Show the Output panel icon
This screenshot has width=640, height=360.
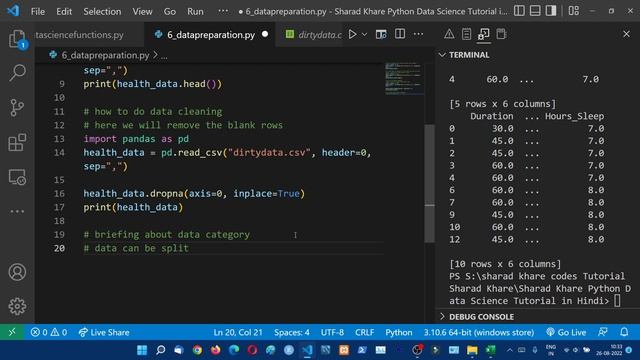pyautogui.click(x=466, y=34)
